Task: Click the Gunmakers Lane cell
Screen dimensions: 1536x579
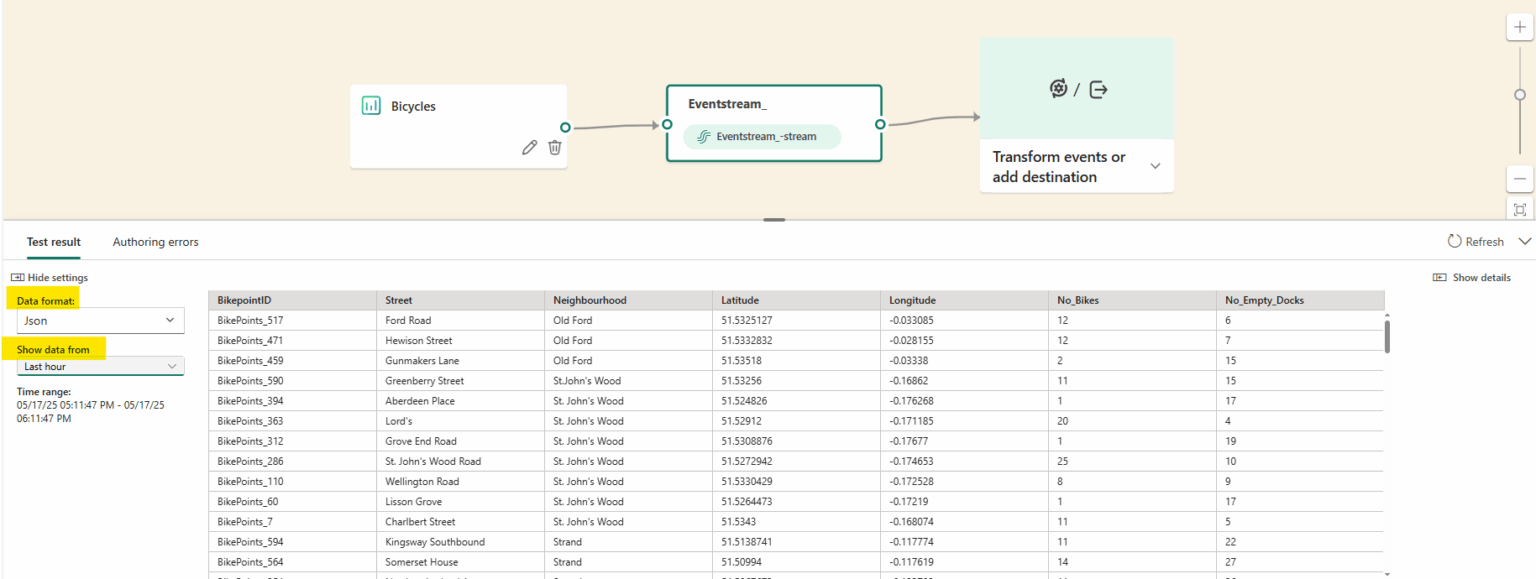Action: click(461, 360)
